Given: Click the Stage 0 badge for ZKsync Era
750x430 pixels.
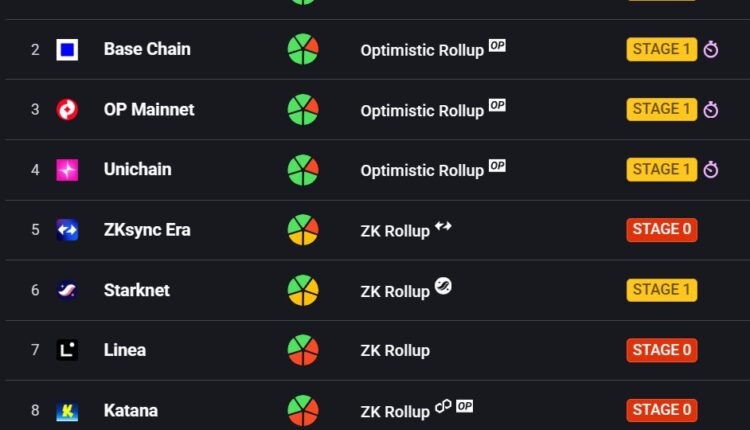Looking at the screenshot, I should (x=662, y=229).
